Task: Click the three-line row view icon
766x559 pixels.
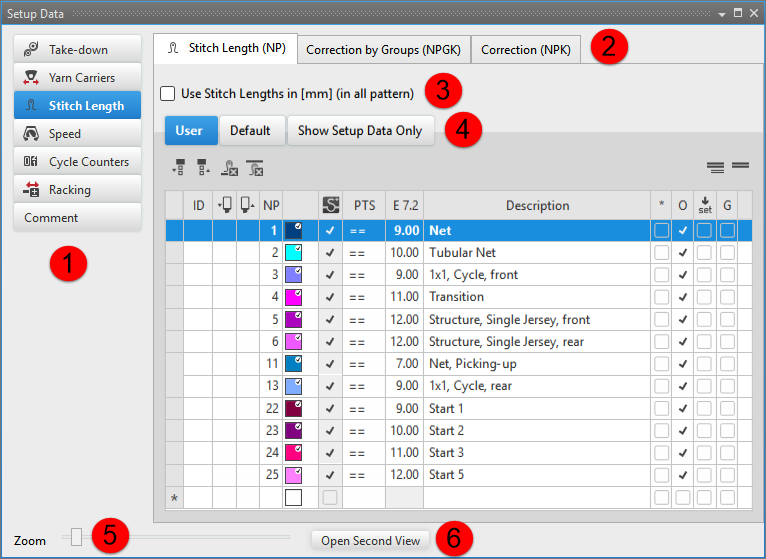Action: pos(715,166)
